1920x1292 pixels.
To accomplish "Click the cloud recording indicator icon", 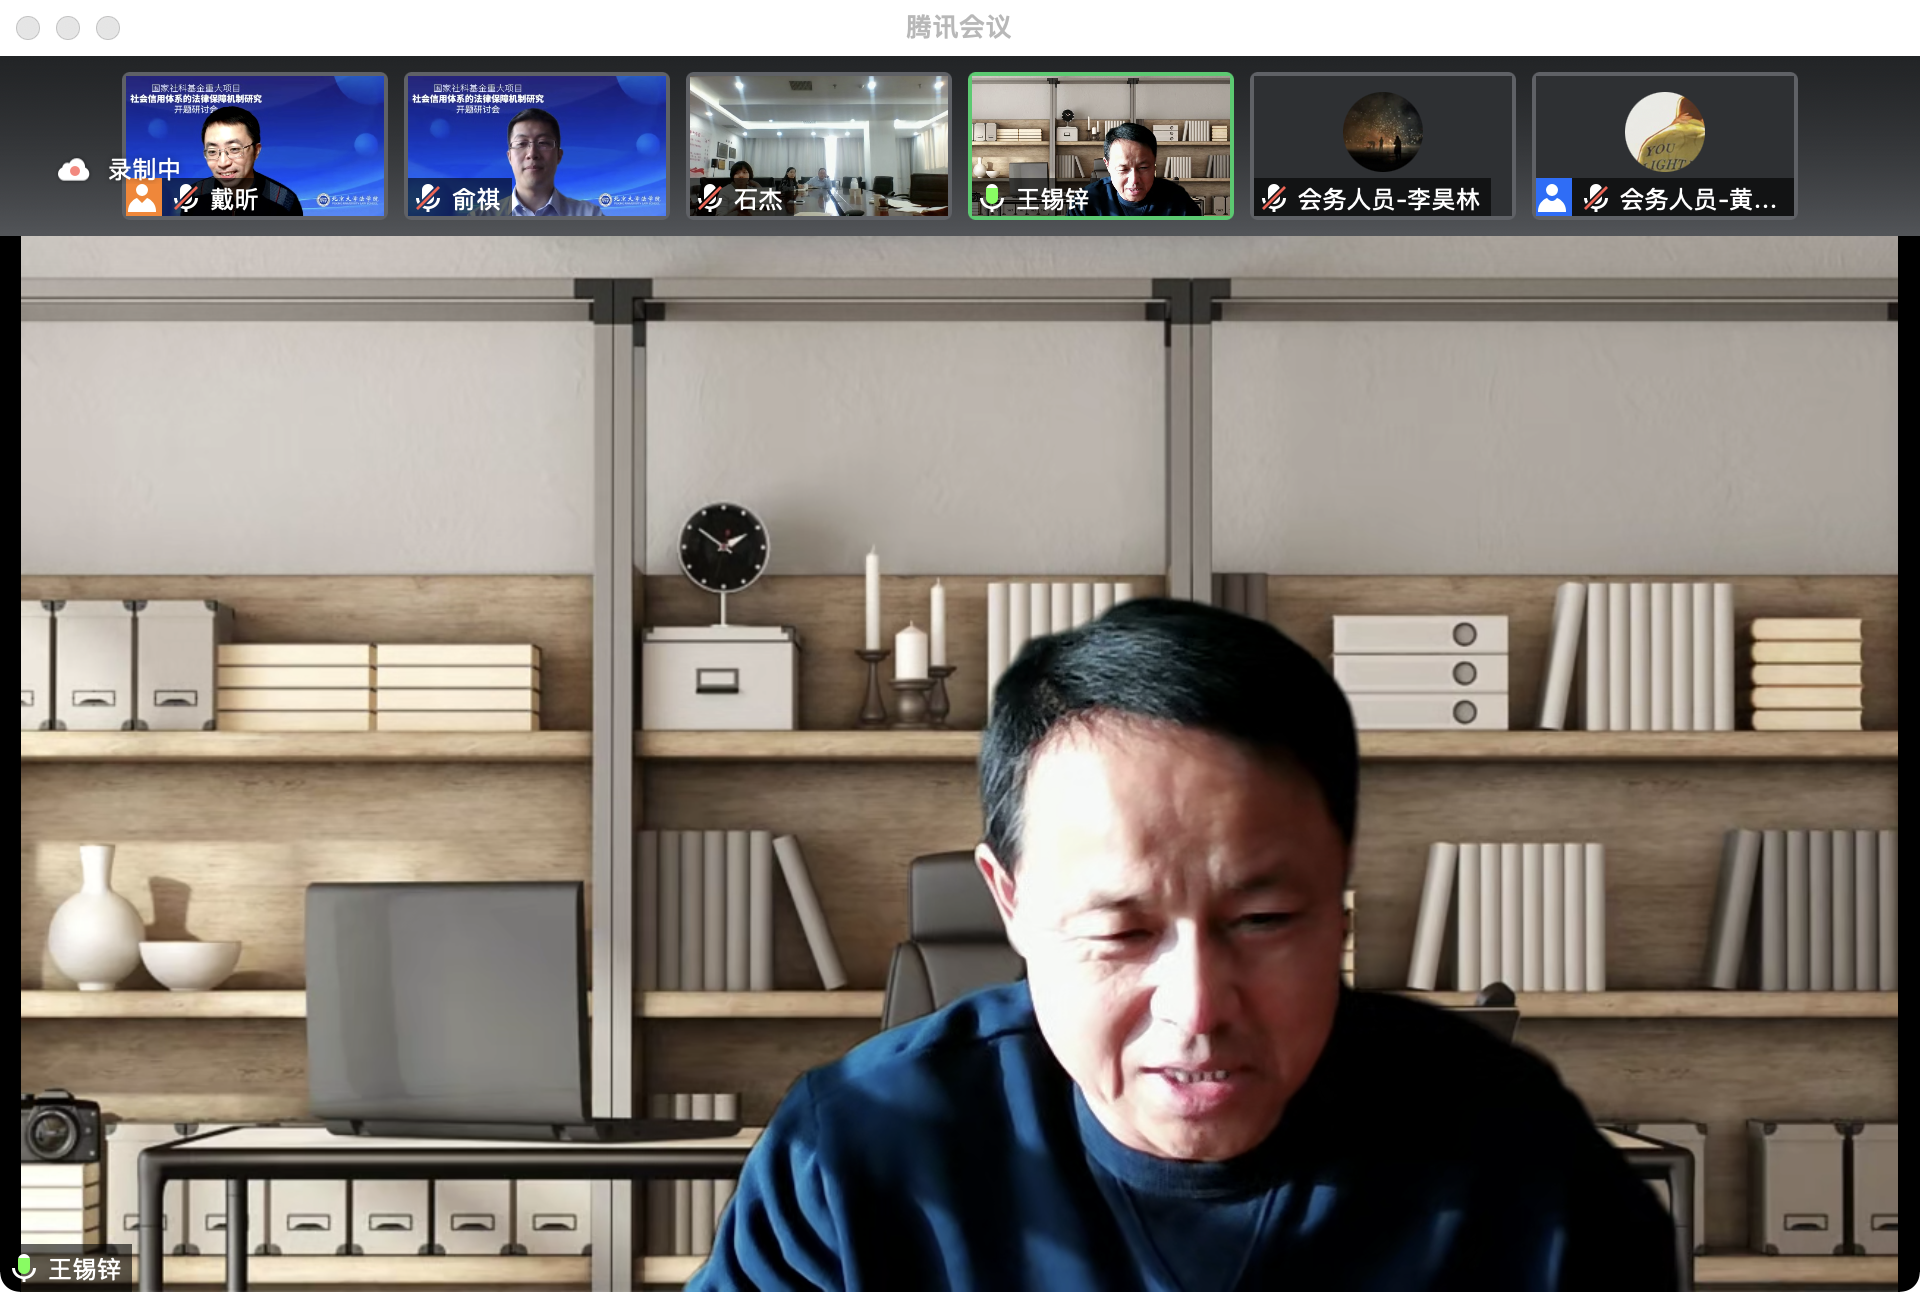I will click(x=73, y=170).
